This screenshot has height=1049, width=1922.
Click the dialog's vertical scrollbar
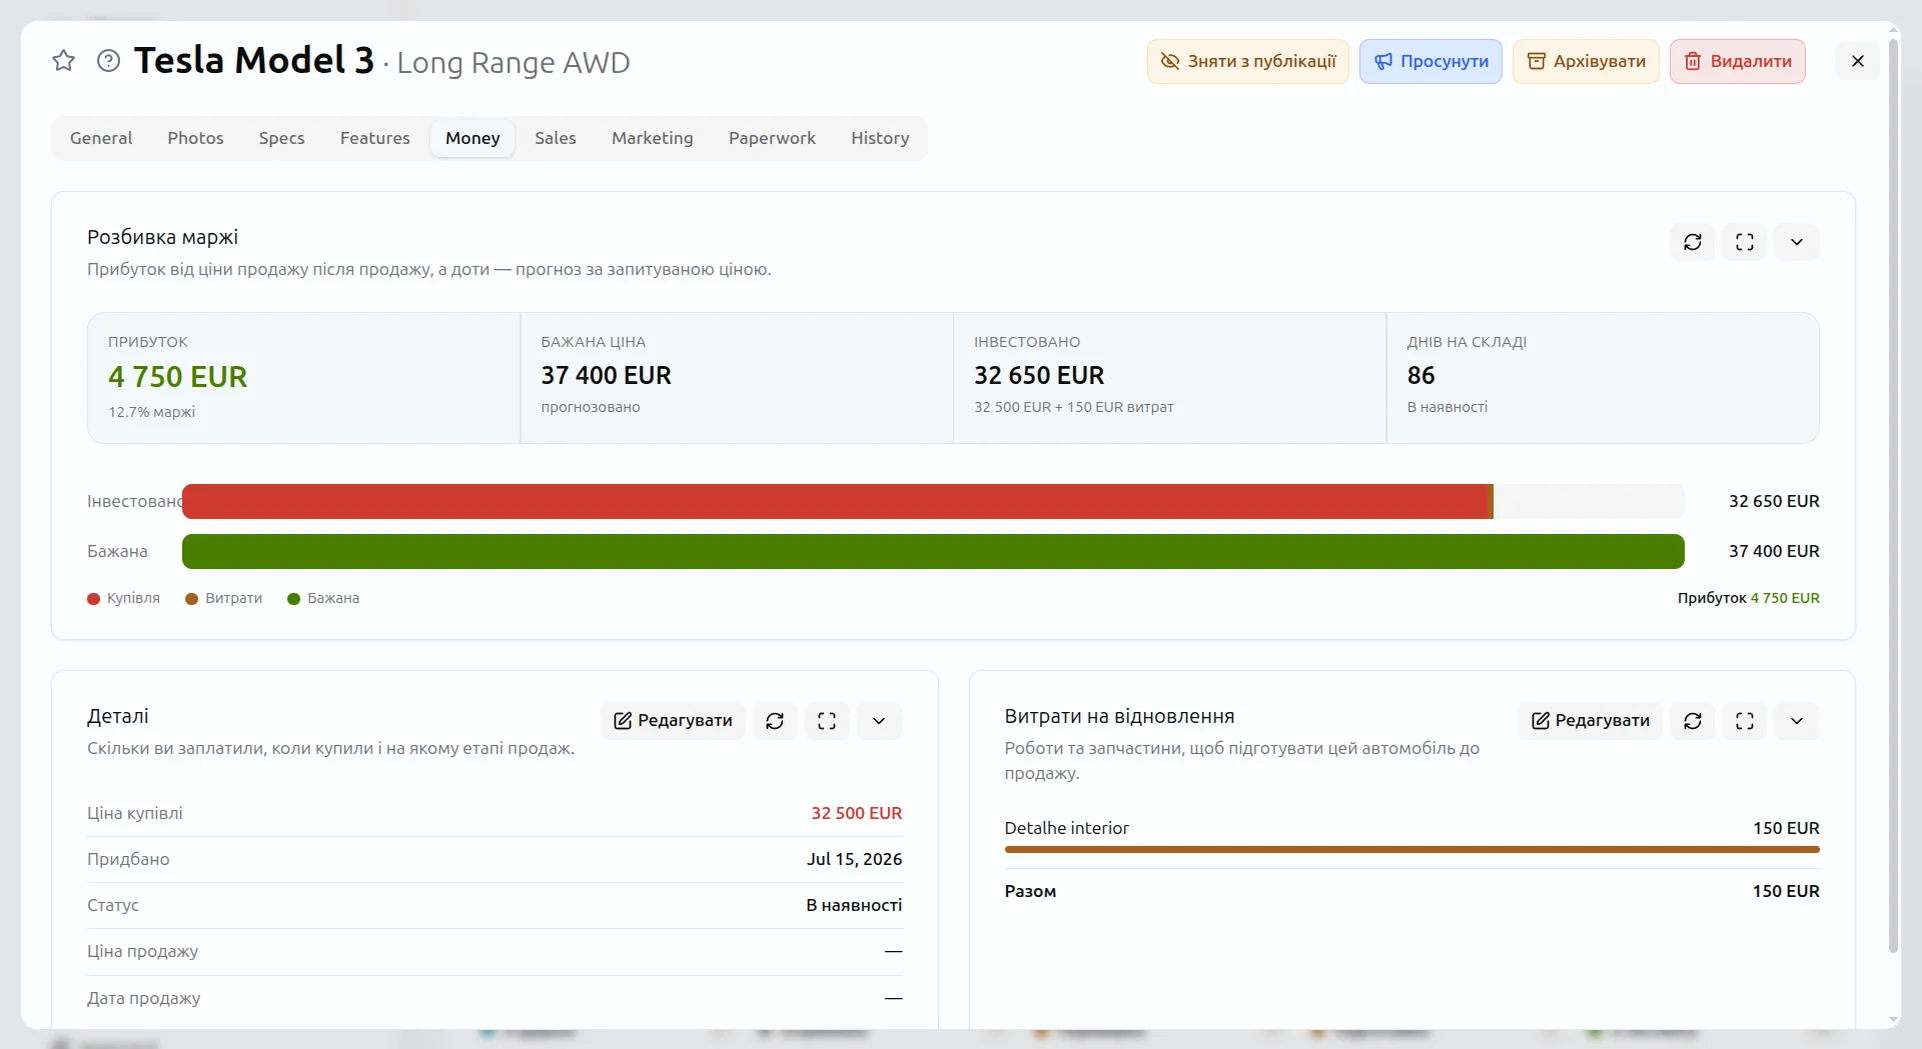tap(1893, 495)
